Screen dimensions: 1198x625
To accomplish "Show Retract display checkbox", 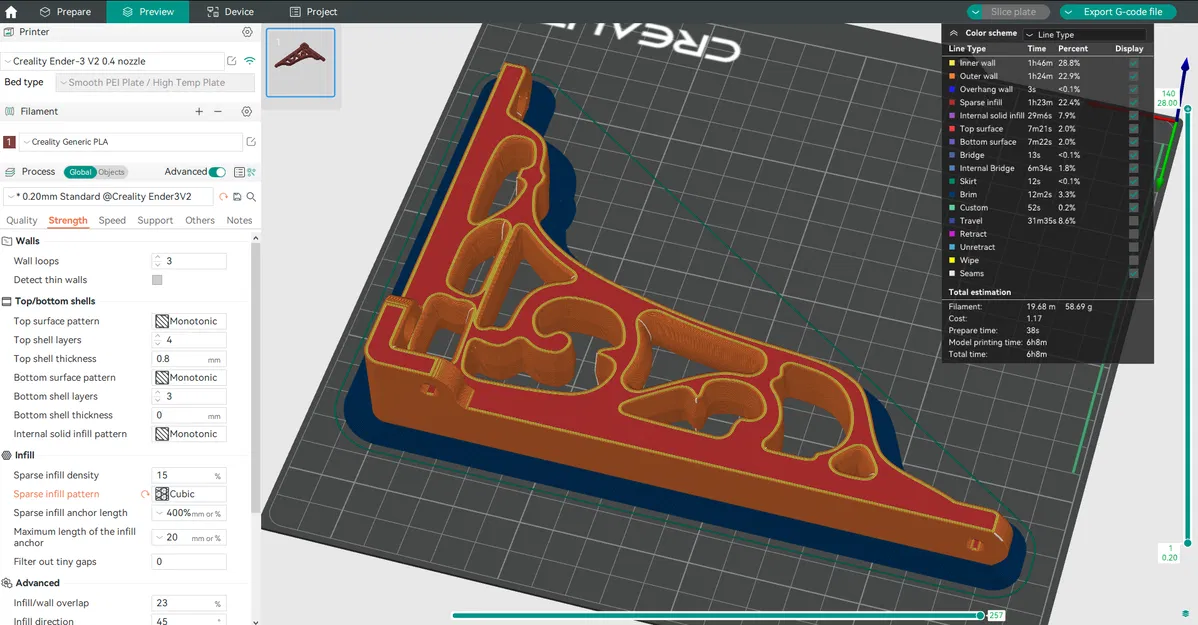I will 1134,234.
